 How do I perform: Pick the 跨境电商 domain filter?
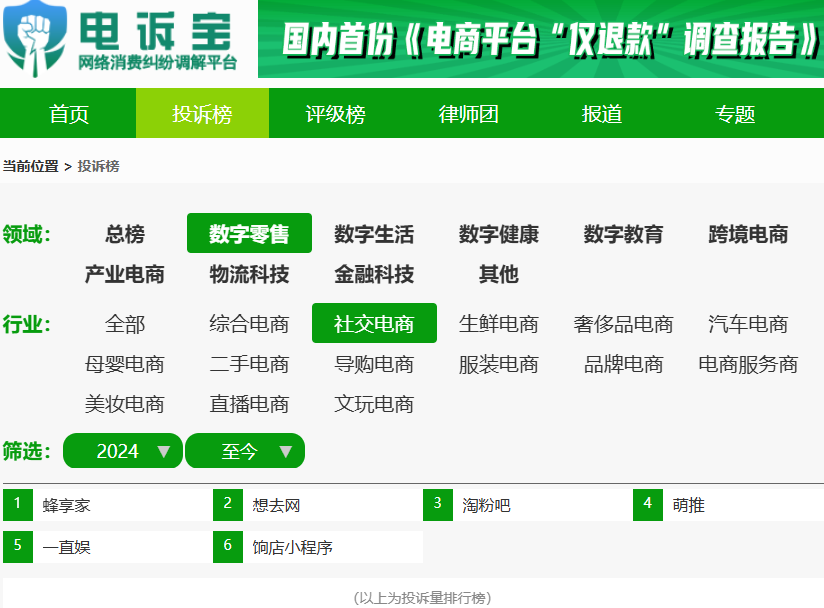[748, 233]
